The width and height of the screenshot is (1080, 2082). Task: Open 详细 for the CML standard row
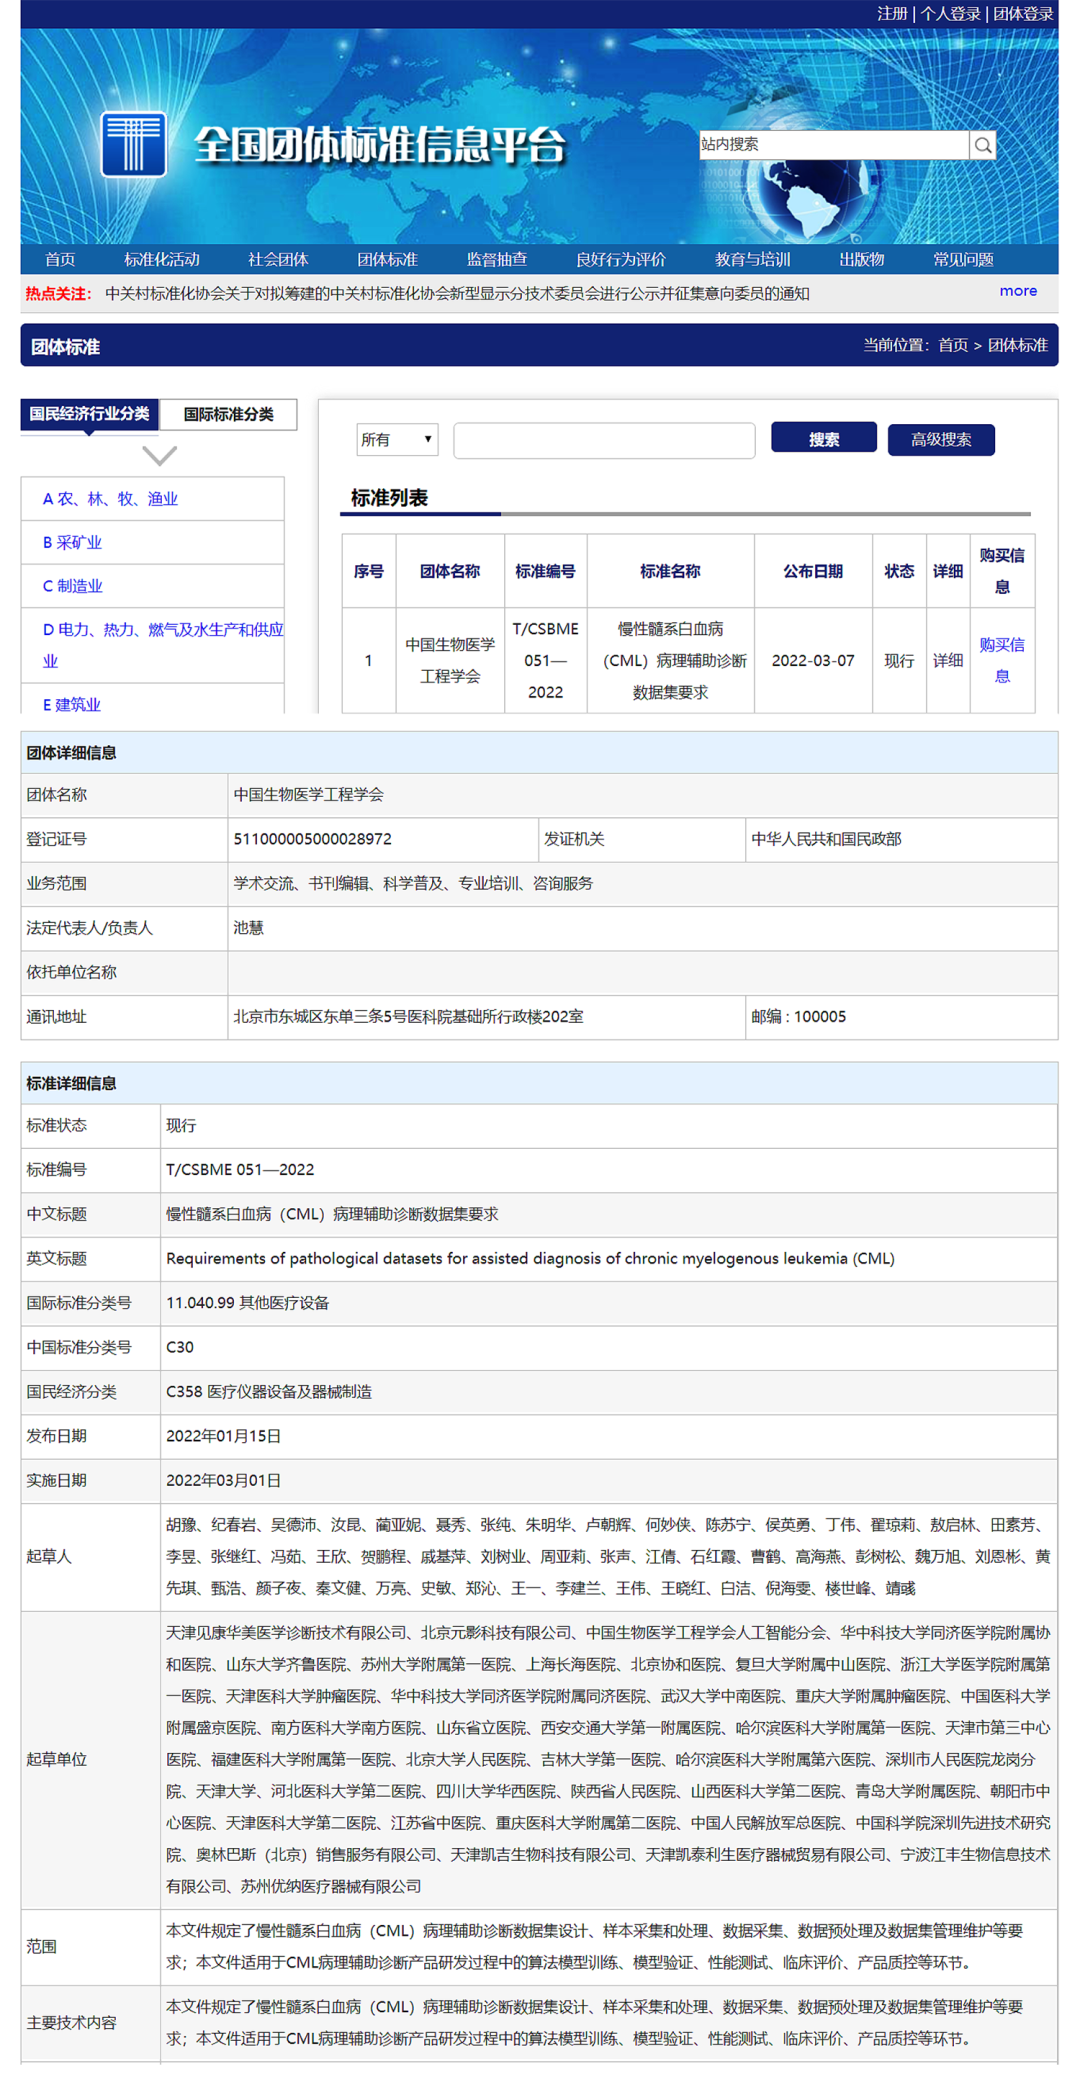[947, 661]
